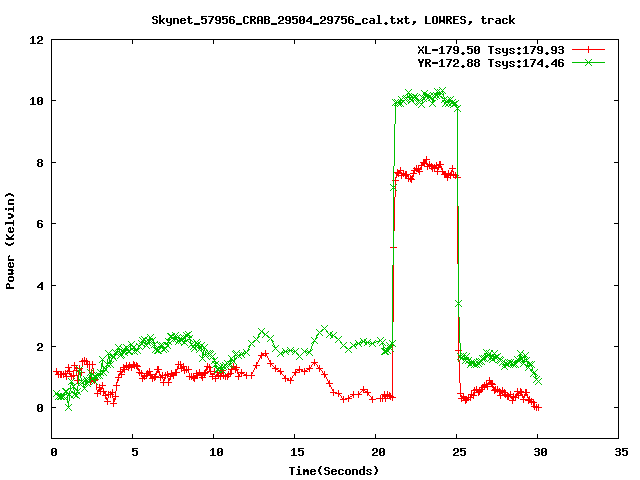640x480 pixels.
Task: Click y-axis tick label 2
Action: [40, 347]
